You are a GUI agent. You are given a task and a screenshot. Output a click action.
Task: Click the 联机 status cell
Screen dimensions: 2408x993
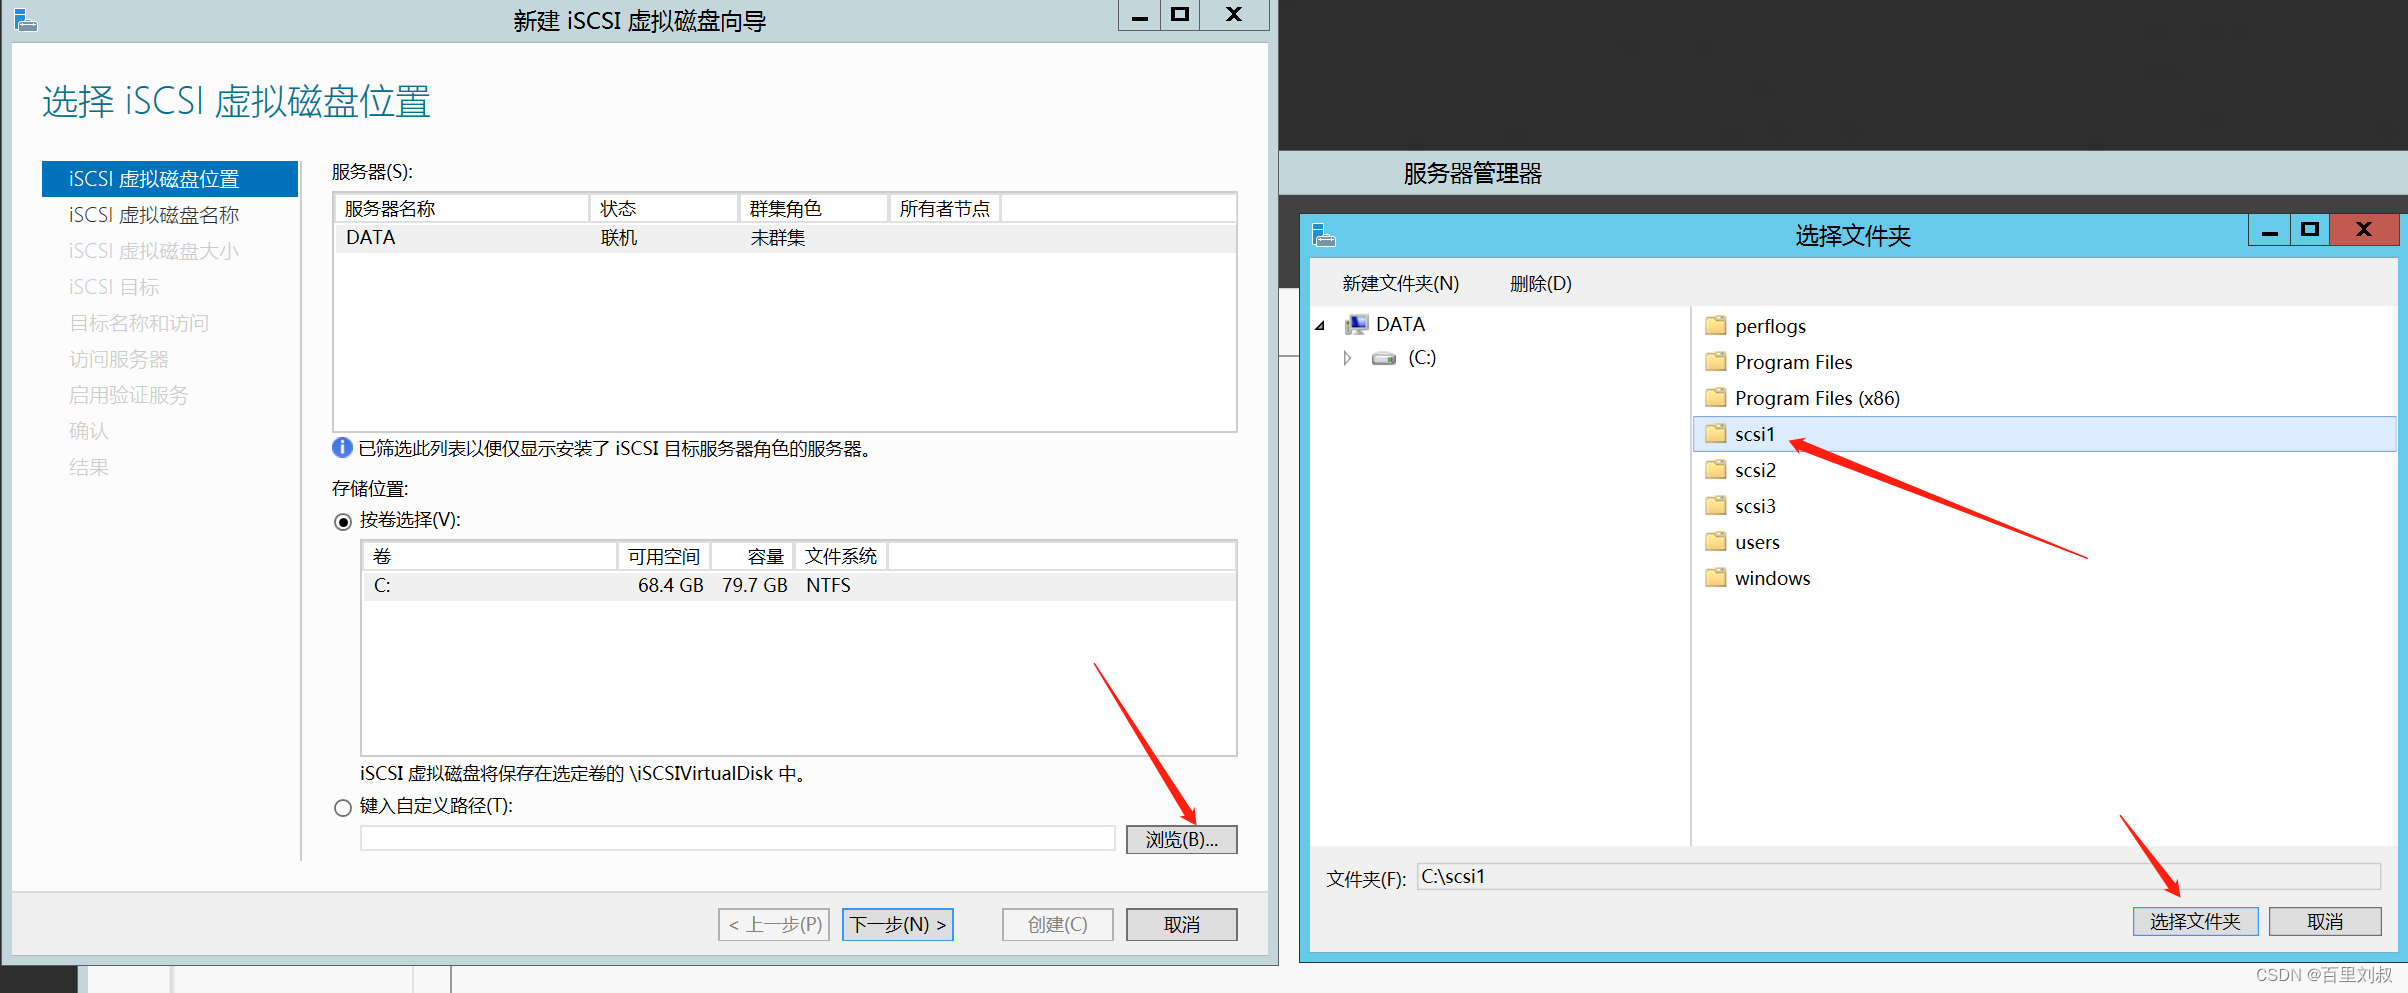(x=619, y=238)
